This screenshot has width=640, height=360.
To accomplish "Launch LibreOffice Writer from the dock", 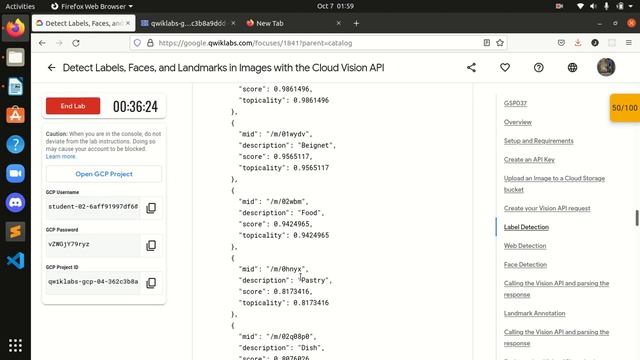I will [16, 87].
